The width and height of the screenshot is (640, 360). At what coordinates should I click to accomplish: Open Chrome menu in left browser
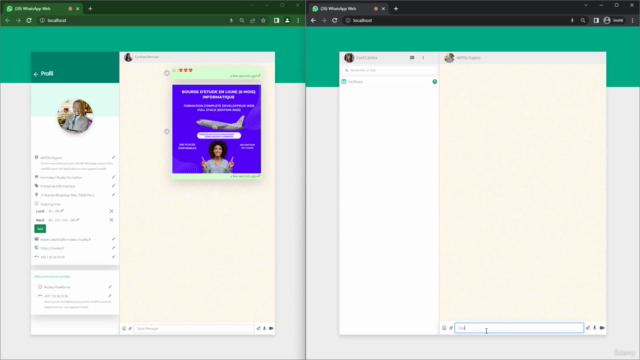click(298, 20)
